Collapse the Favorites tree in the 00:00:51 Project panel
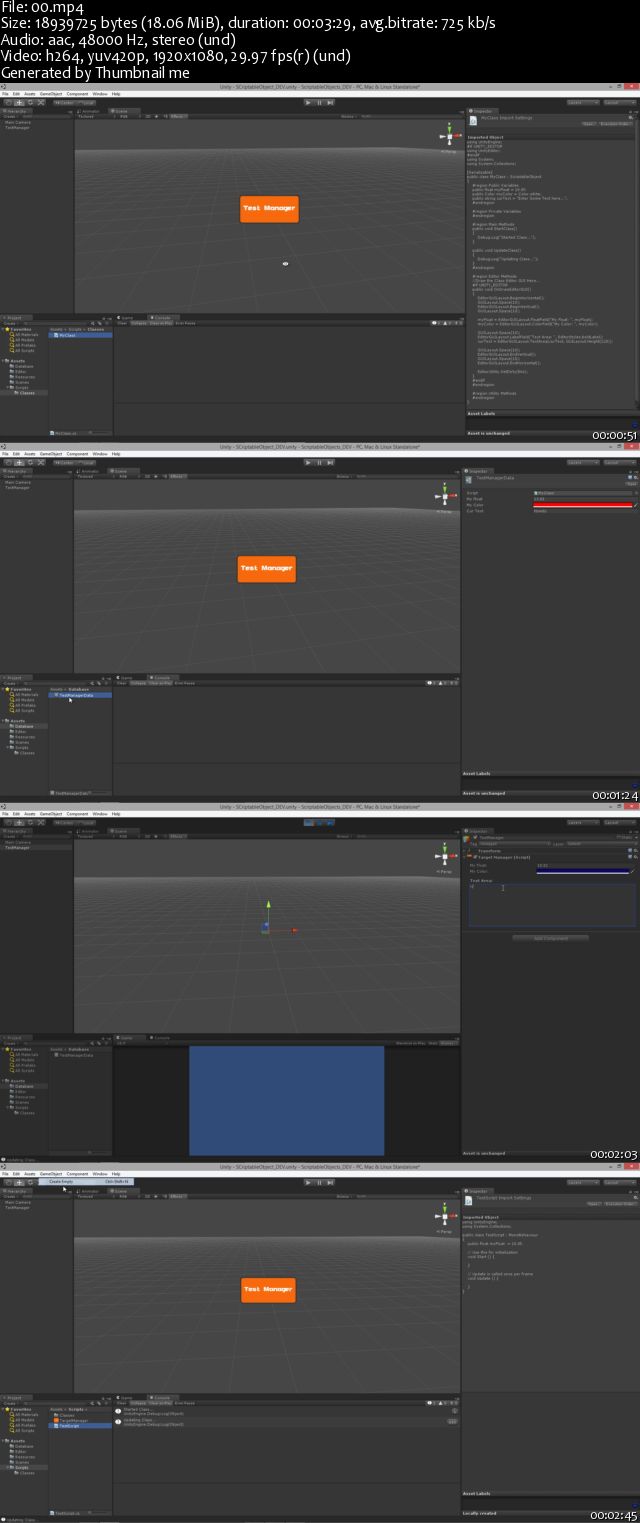640x1523 pixels. (3, 329)
